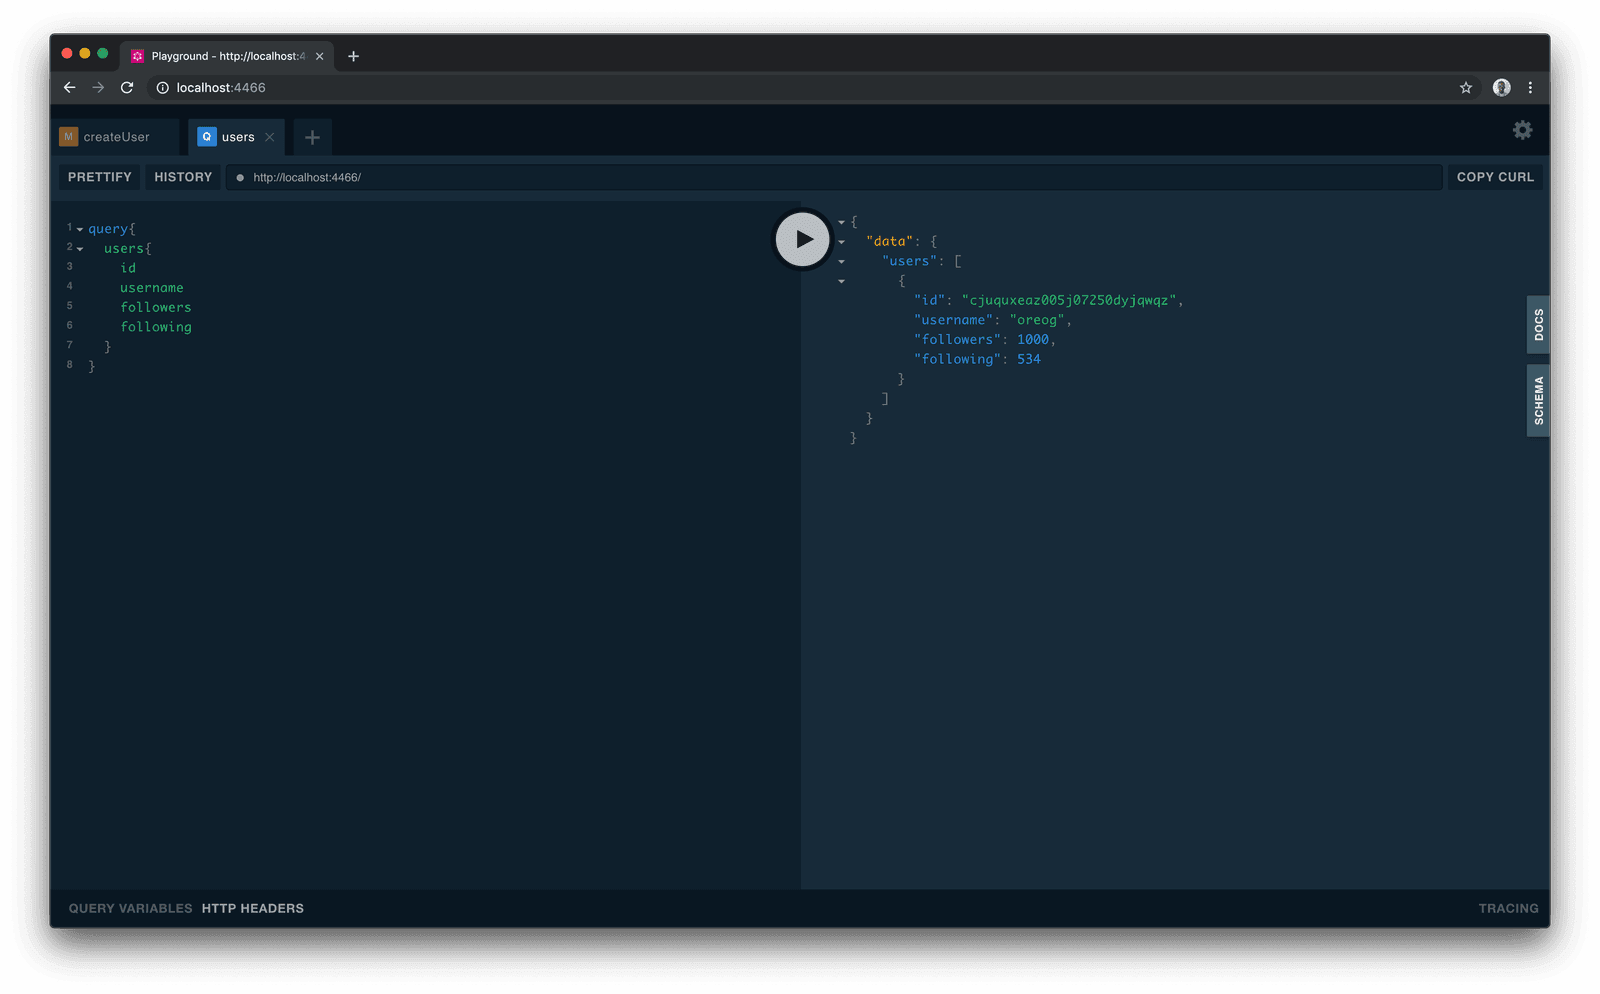1600x994 pixels.
Task: Open the SCHEMA side panel
Action: 1538,400
